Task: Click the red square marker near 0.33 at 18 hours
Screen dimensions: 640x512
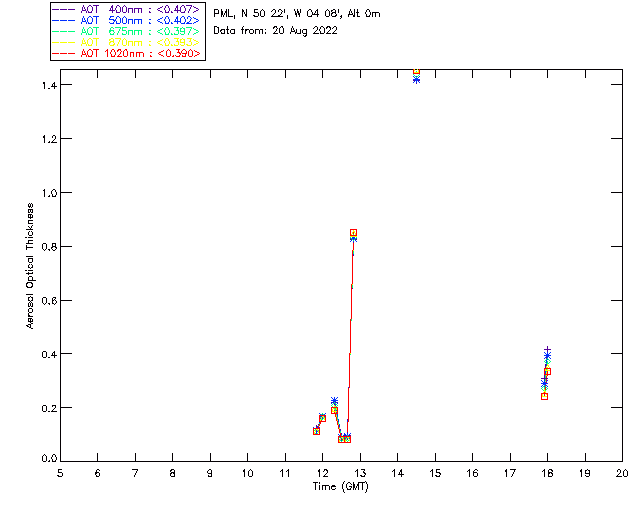Action: tap(548, 372)
